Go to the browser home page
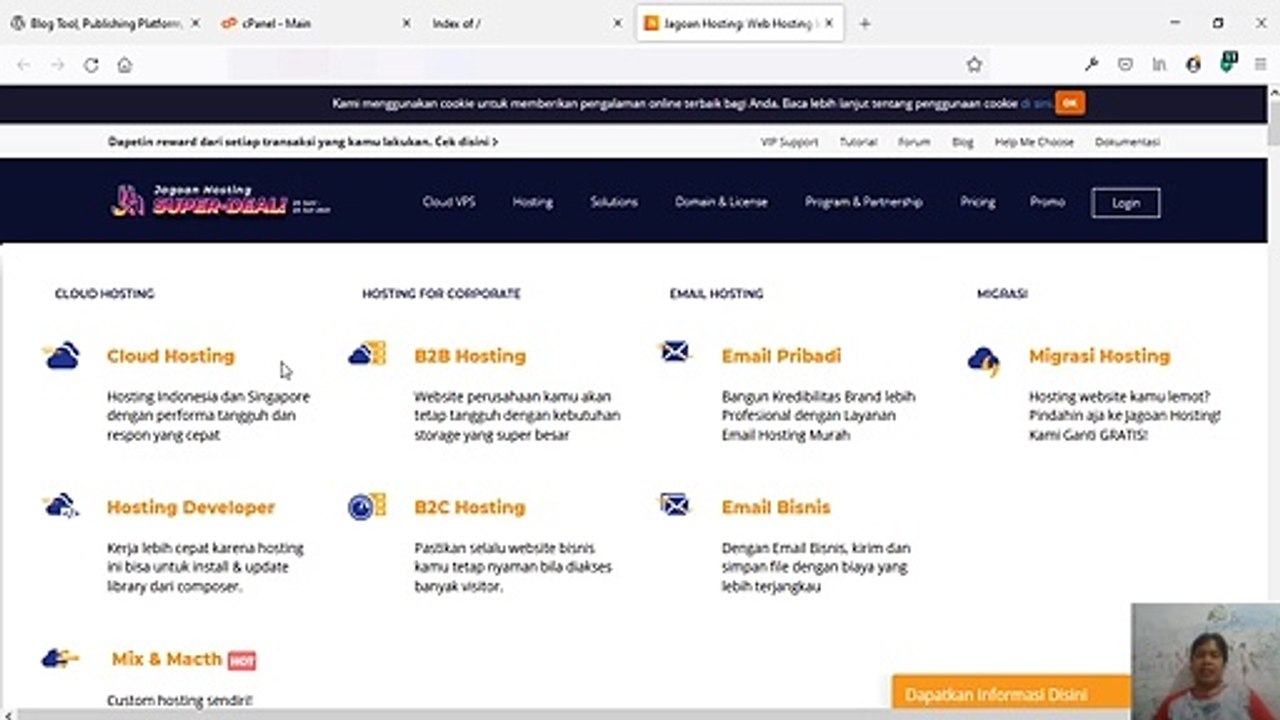The width and height of the screenshot is (1280, 720). (x=124, y=65)
